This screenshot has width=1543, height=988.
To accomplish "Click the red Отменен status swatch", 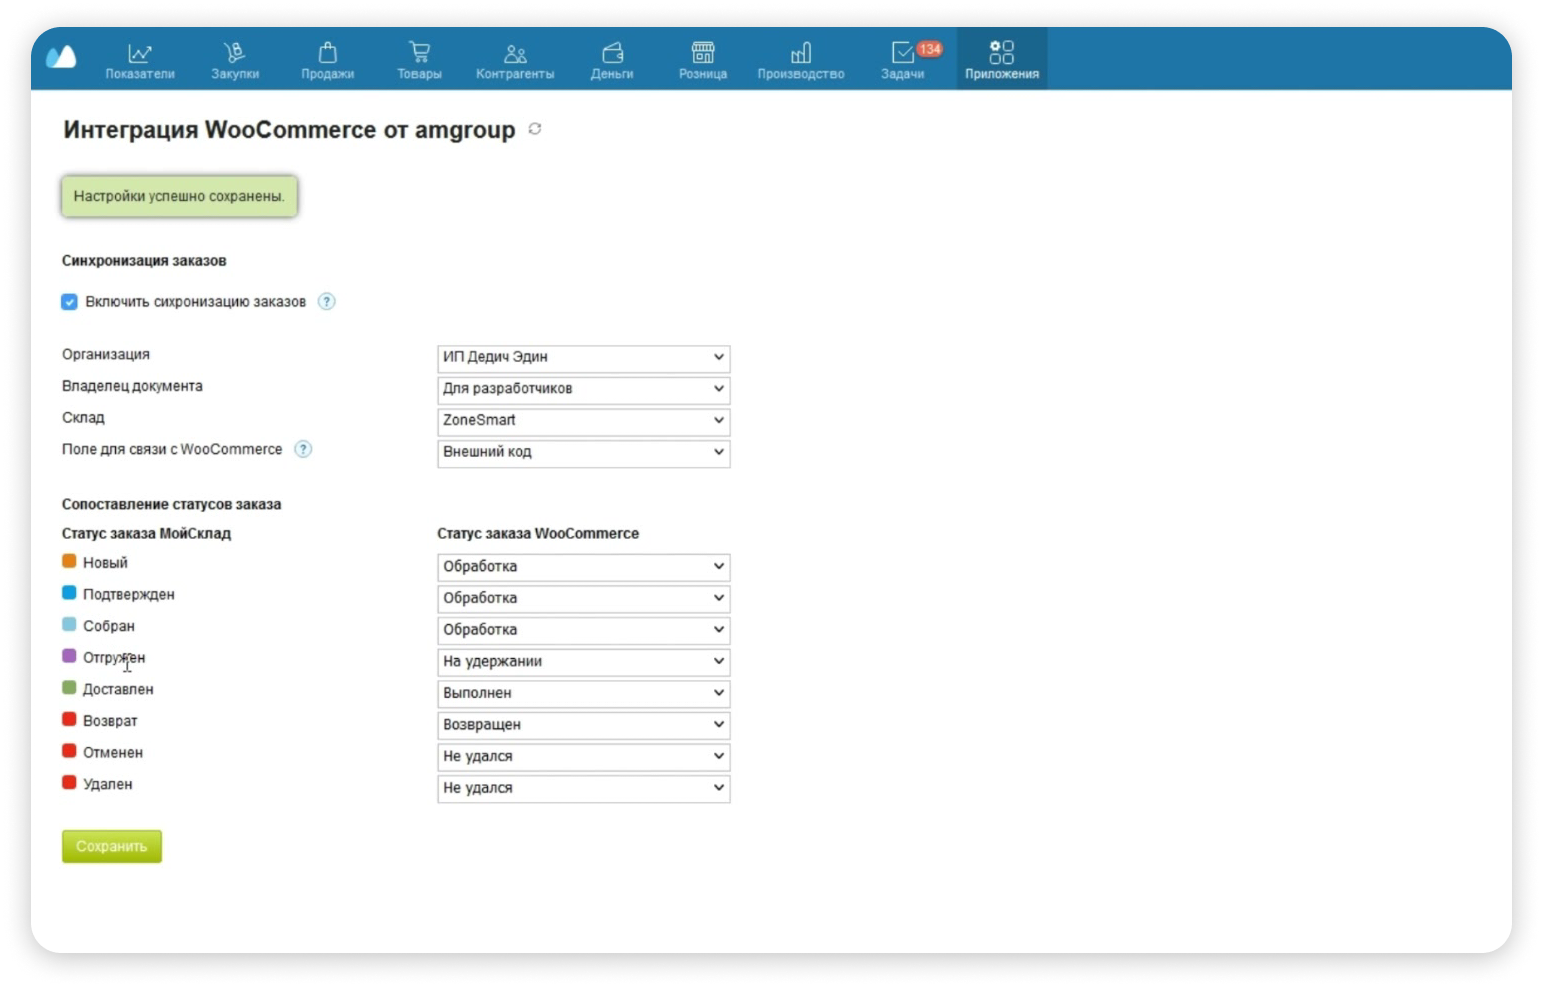I will 69,751.
